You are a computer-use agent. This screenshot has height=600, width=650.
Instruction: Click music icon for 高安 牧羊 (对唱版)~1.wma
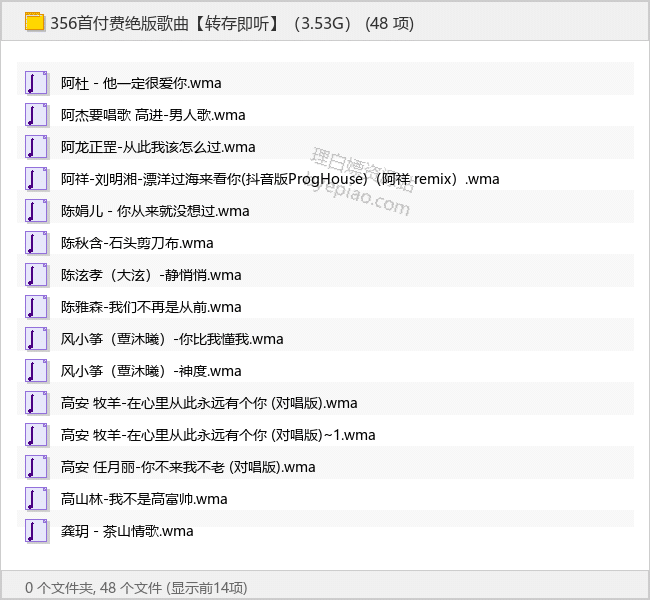(36, 435)
